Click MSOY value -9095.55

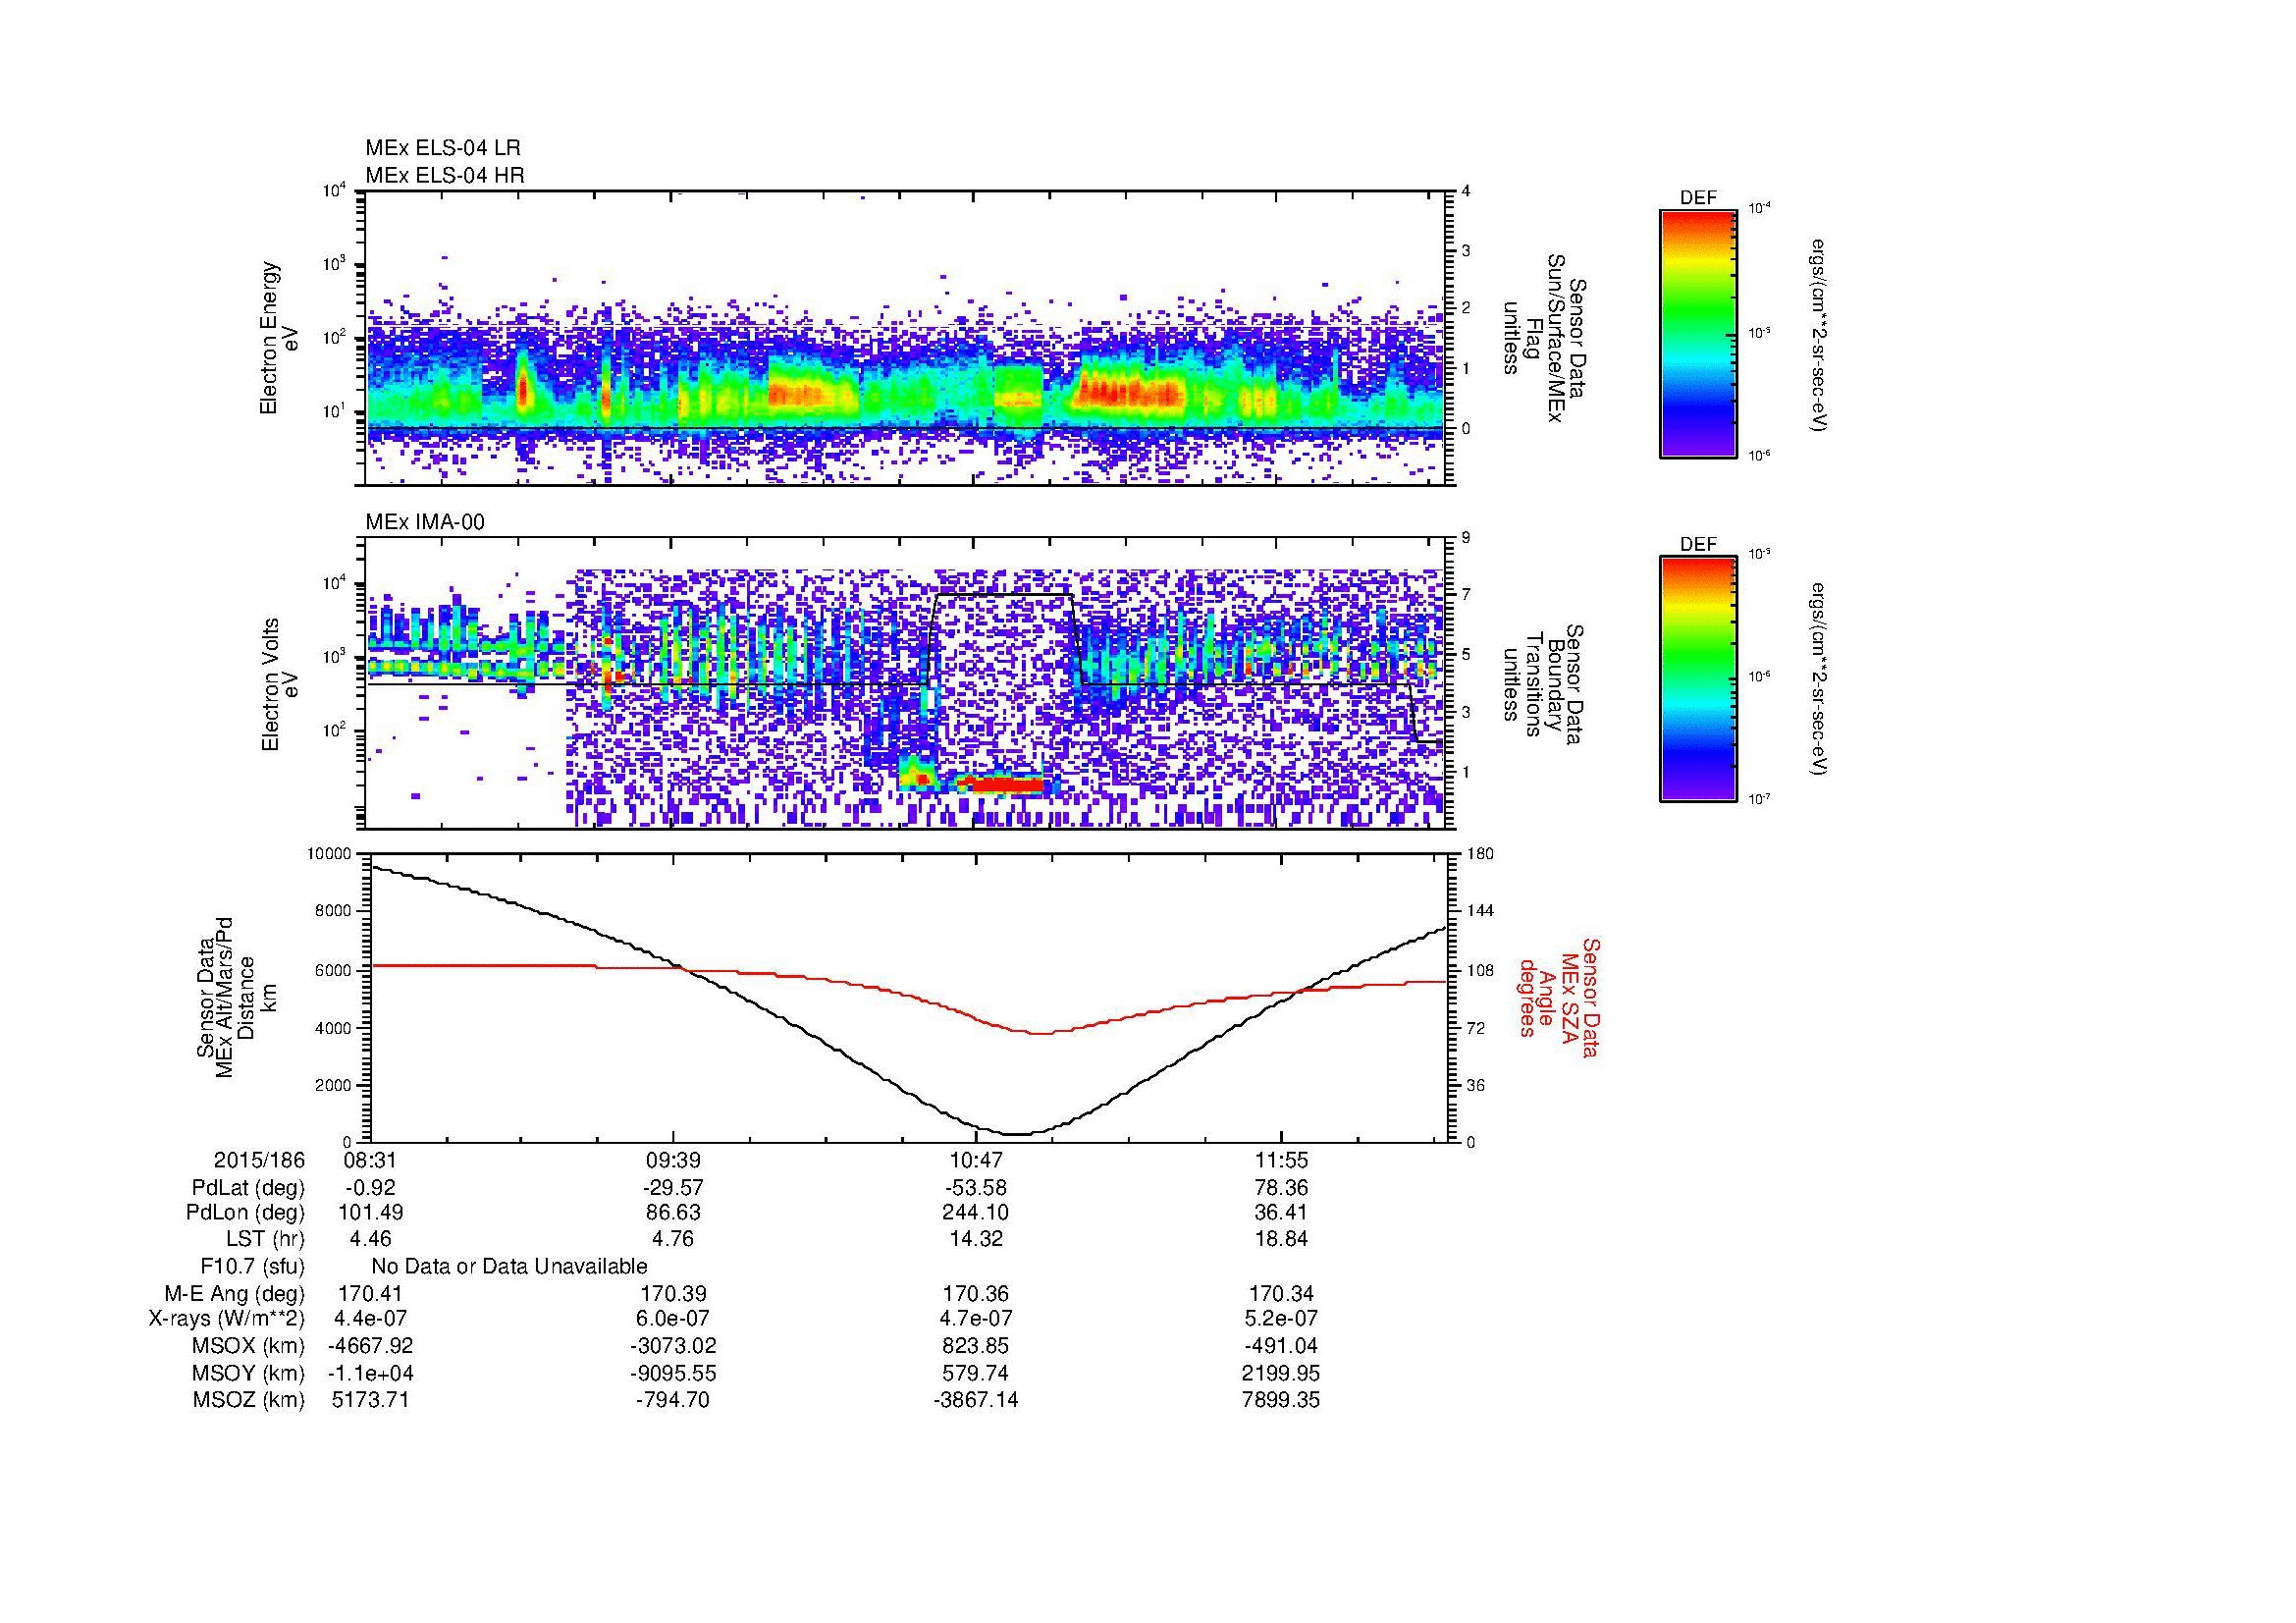pos(673,1374)
